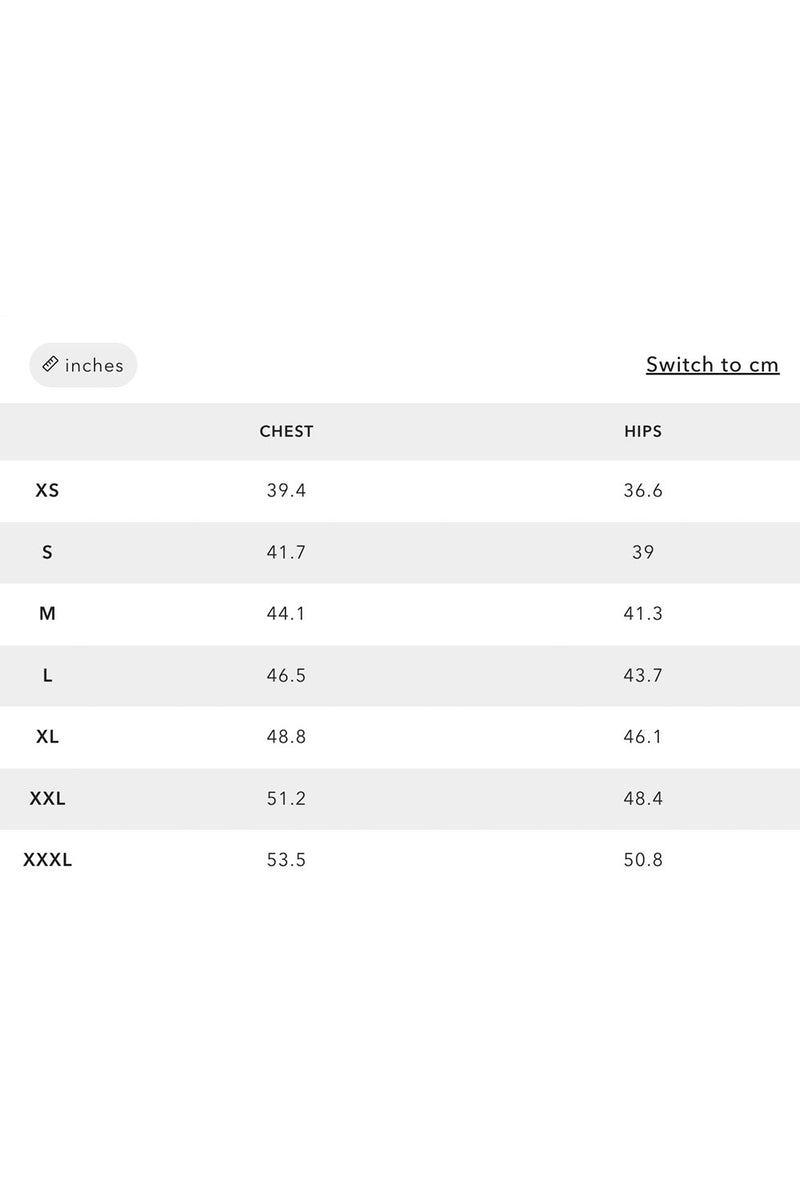This screenshot has height=1200, width=800.
Task: Click the HIPS column header
Action: (643, 432)
